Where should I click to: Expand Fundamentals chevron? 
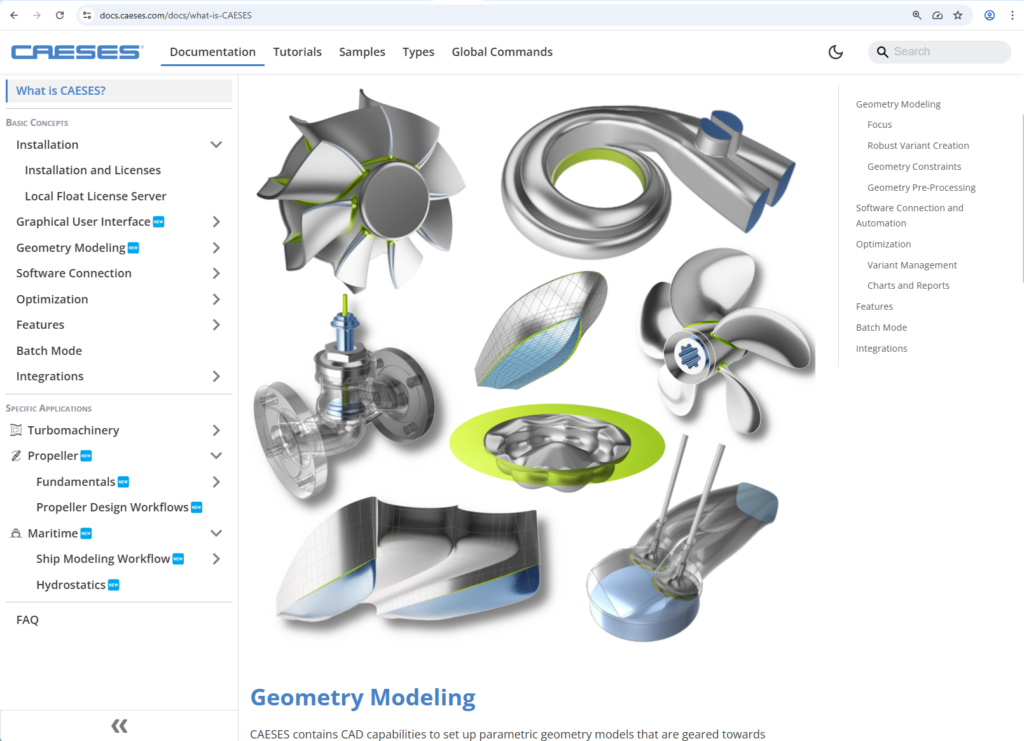pyautogui.click(x=216, y=482)
